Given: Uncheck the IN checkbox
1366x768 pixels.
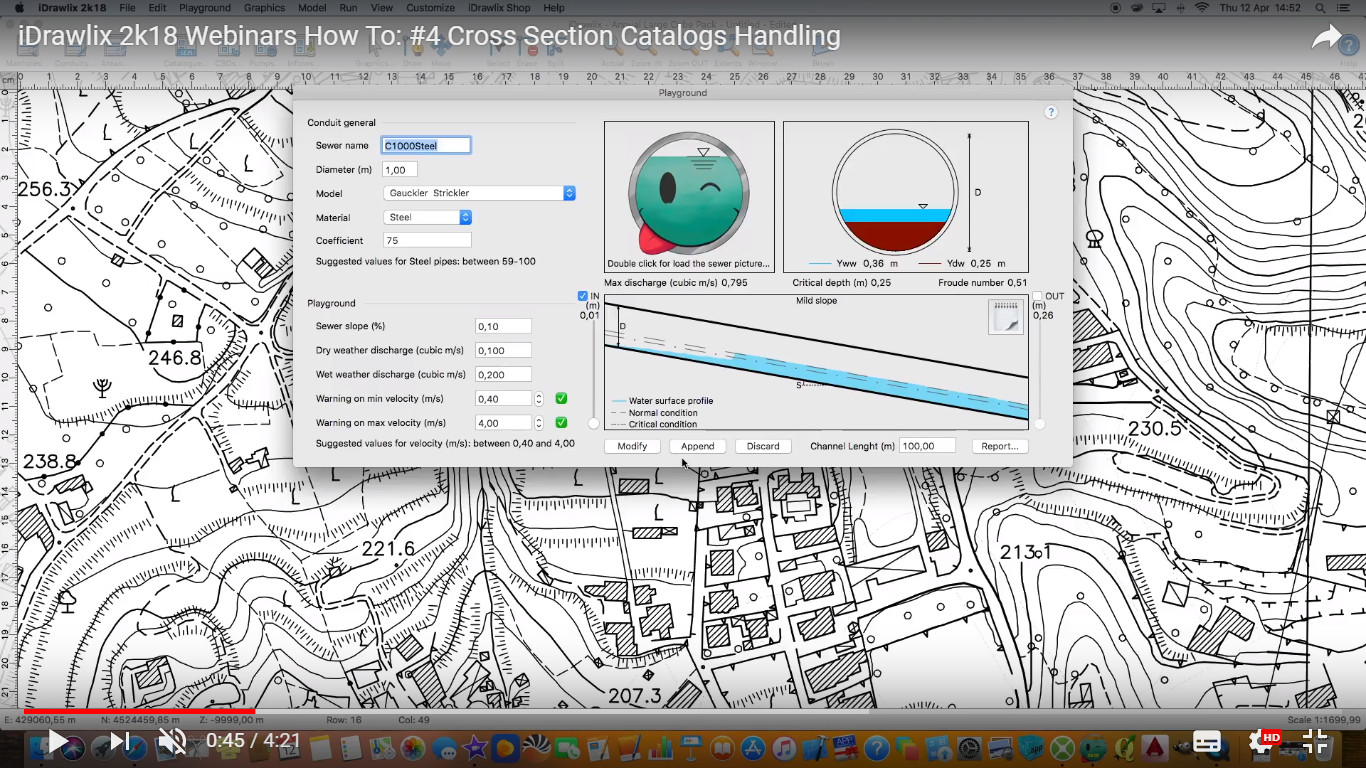Looking at the screenshot, I should pos(583,296).
